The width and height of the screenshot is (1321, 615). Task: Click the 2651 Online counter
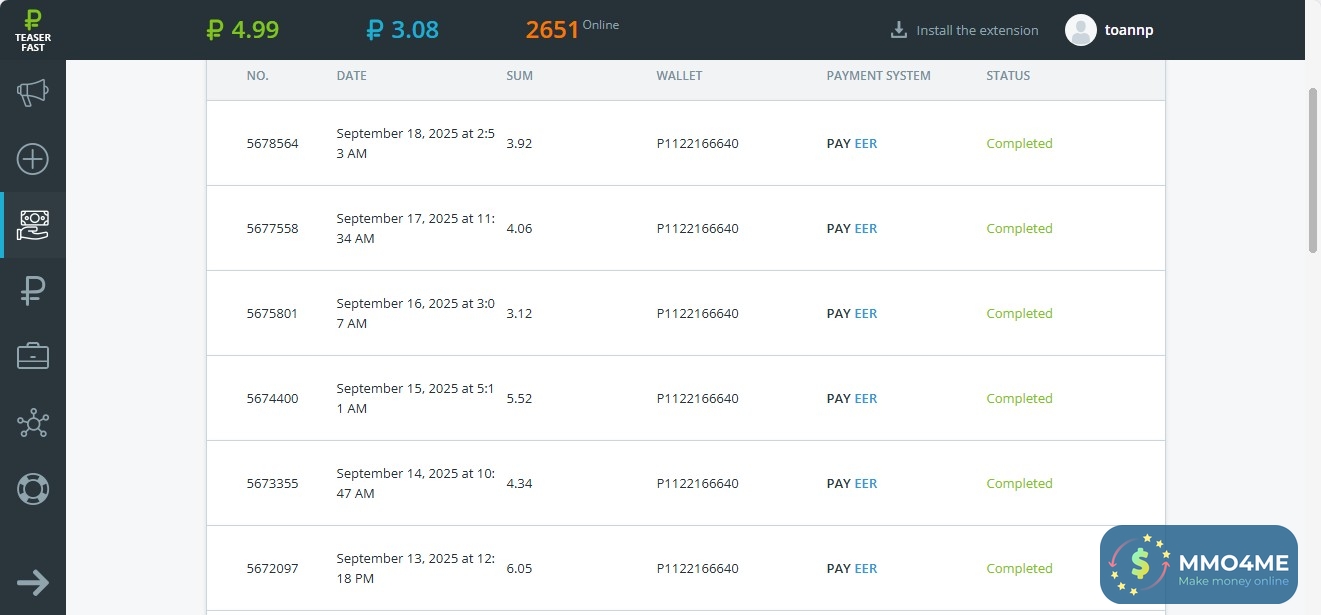(x=571, y=29)
